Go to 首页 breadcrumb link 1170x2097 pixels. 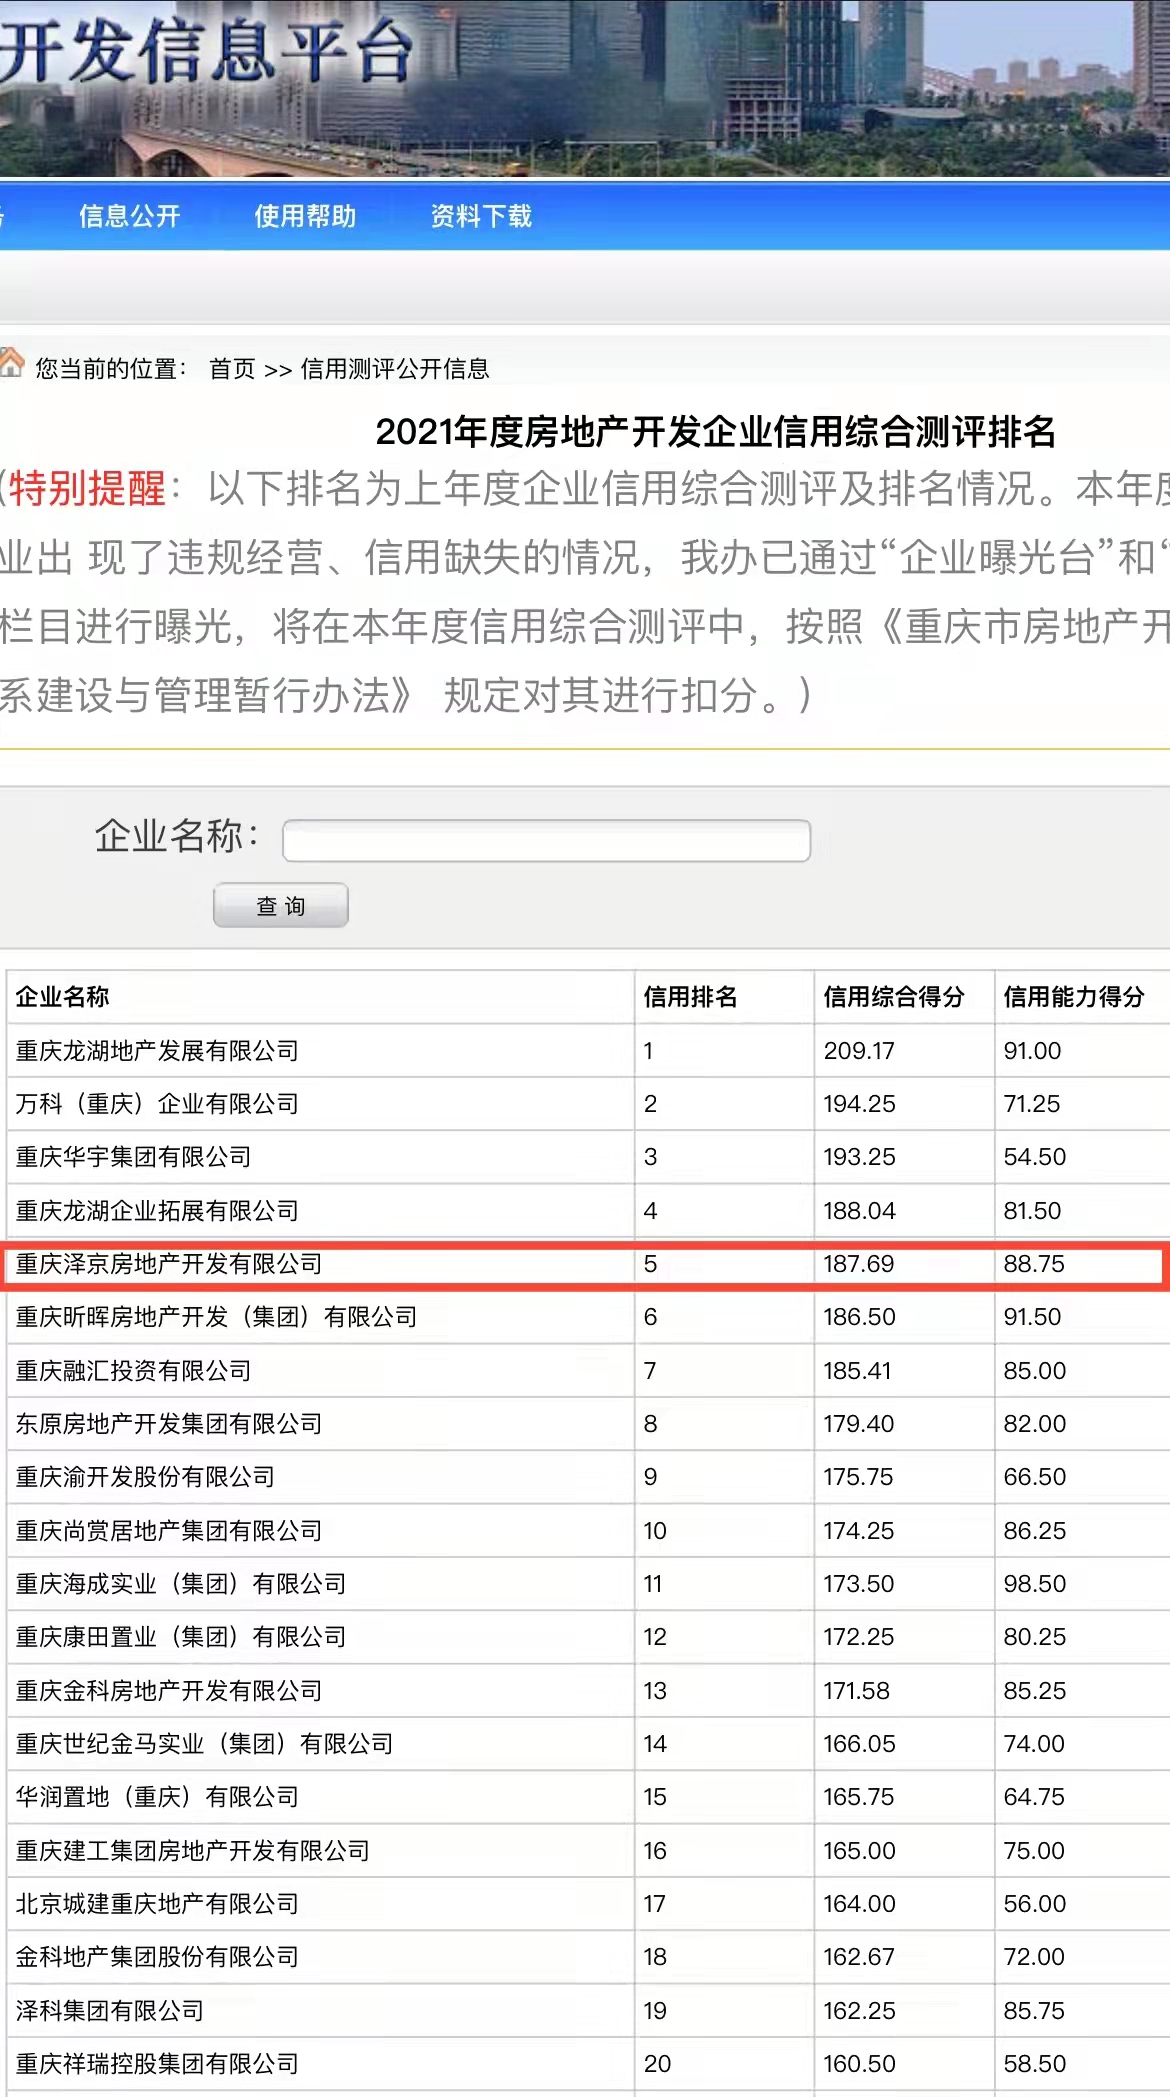coord(232,369)
